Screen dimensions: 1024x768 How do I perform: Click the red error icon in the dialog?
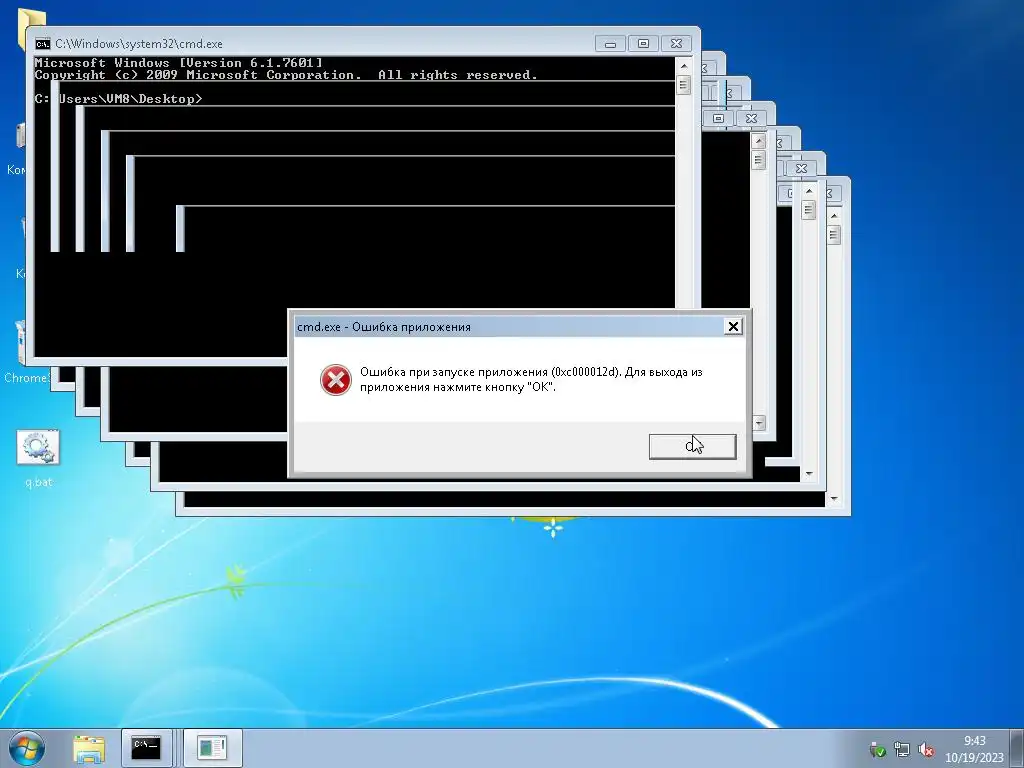point(336,380)
